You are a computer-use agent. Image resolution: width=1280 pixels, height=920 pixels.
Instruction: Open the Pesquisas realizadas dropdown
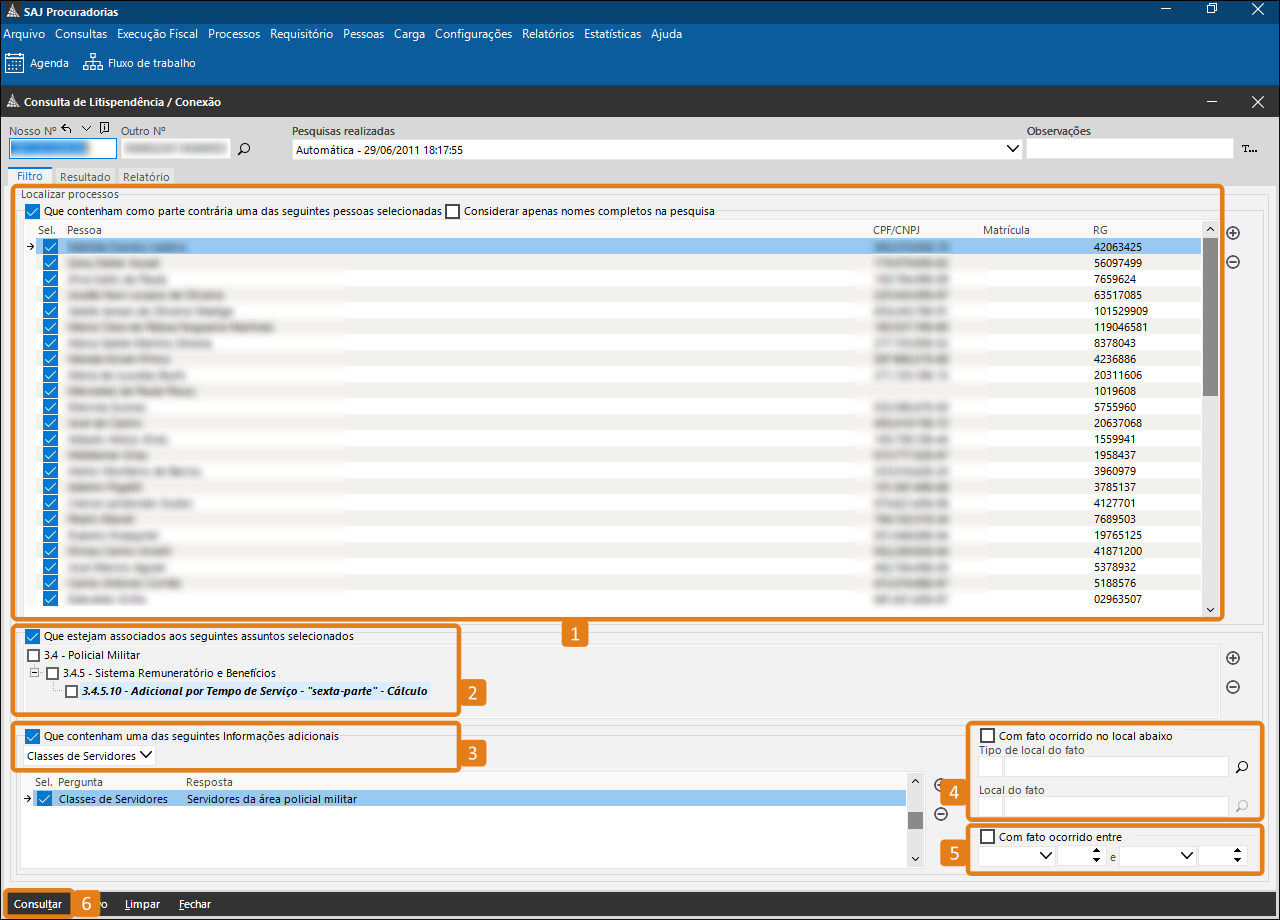click(1011, 150)
